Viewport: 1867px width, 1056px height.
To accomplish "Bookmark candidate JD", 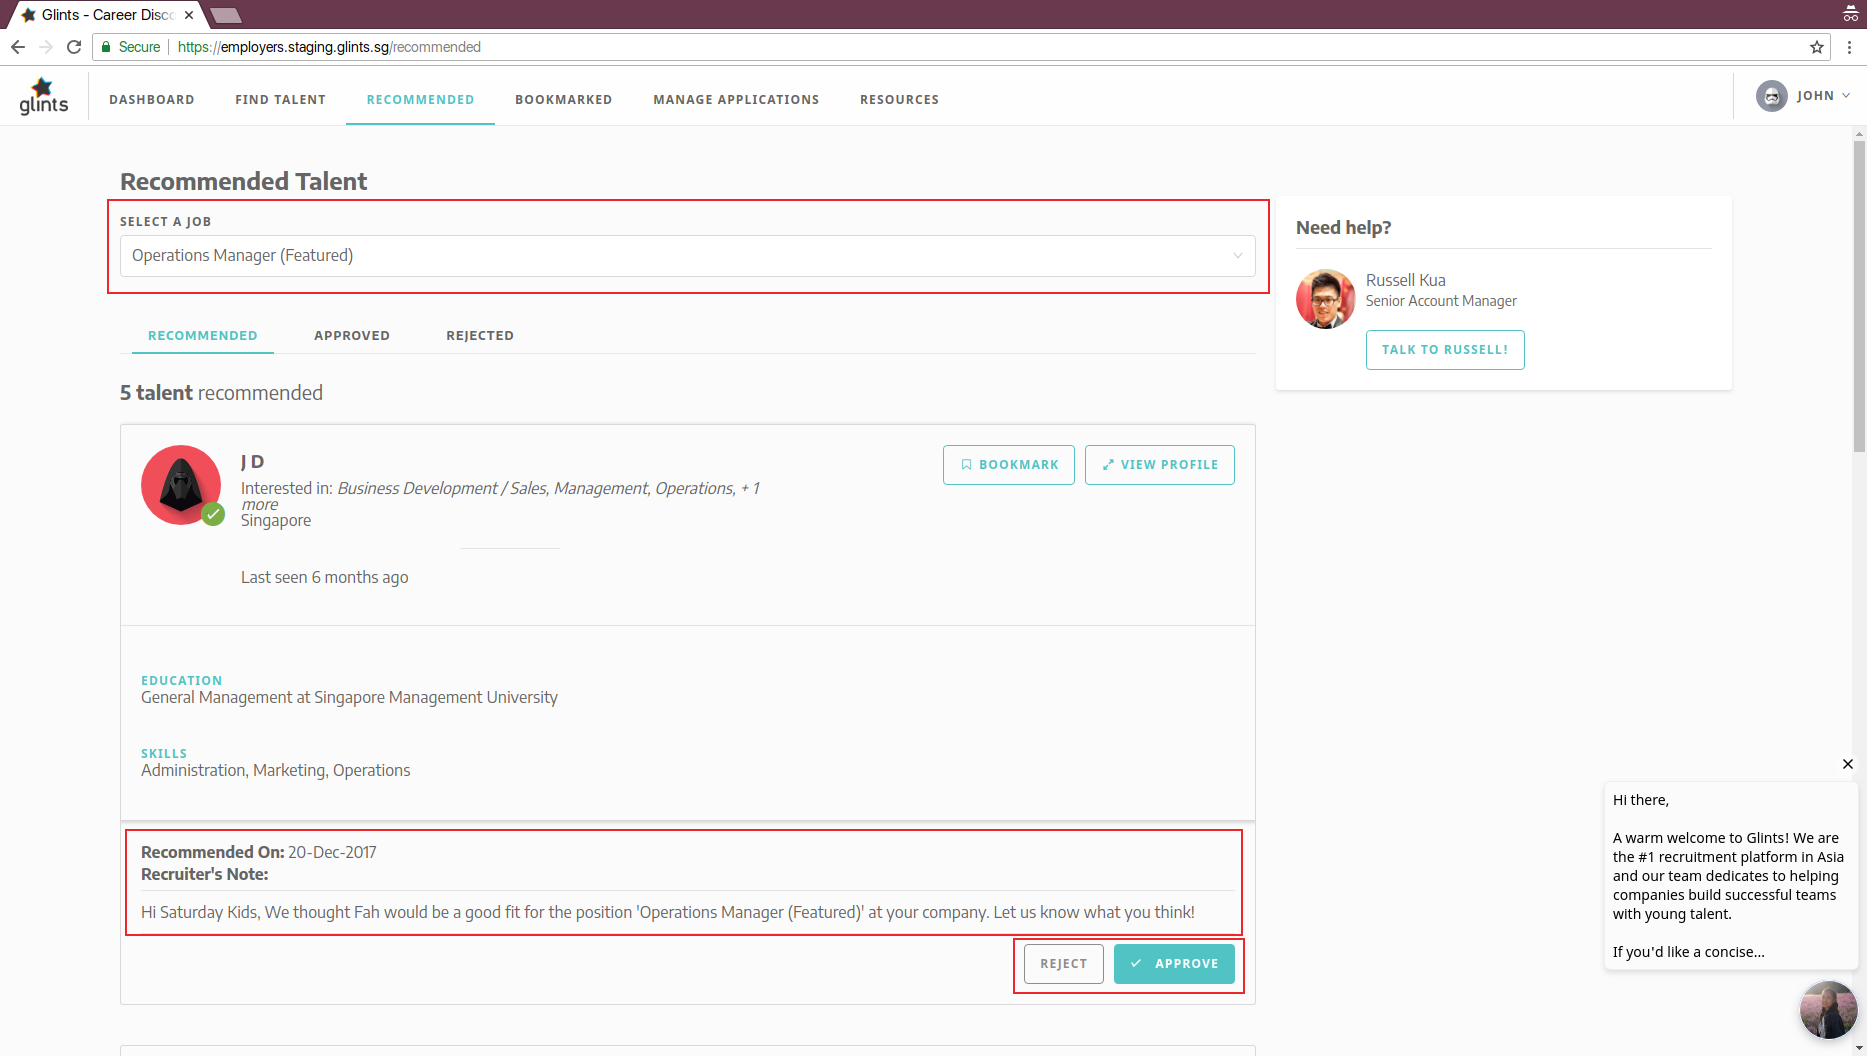I will (1008, 465).
